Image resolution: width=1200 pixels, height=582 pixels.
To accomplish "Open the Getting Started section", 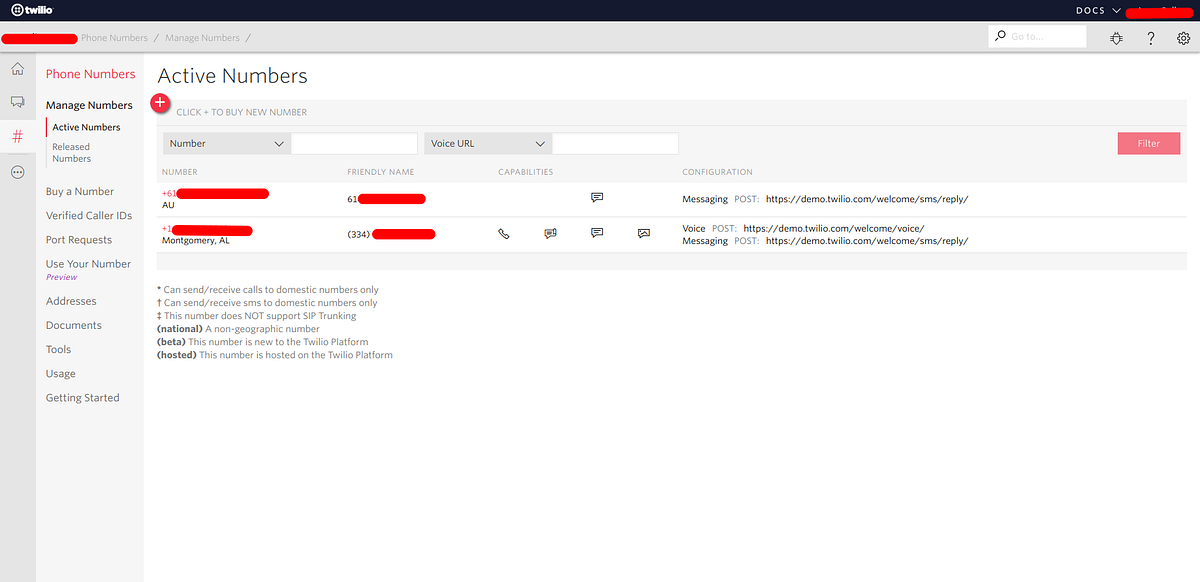I will [x=82, y=397].
